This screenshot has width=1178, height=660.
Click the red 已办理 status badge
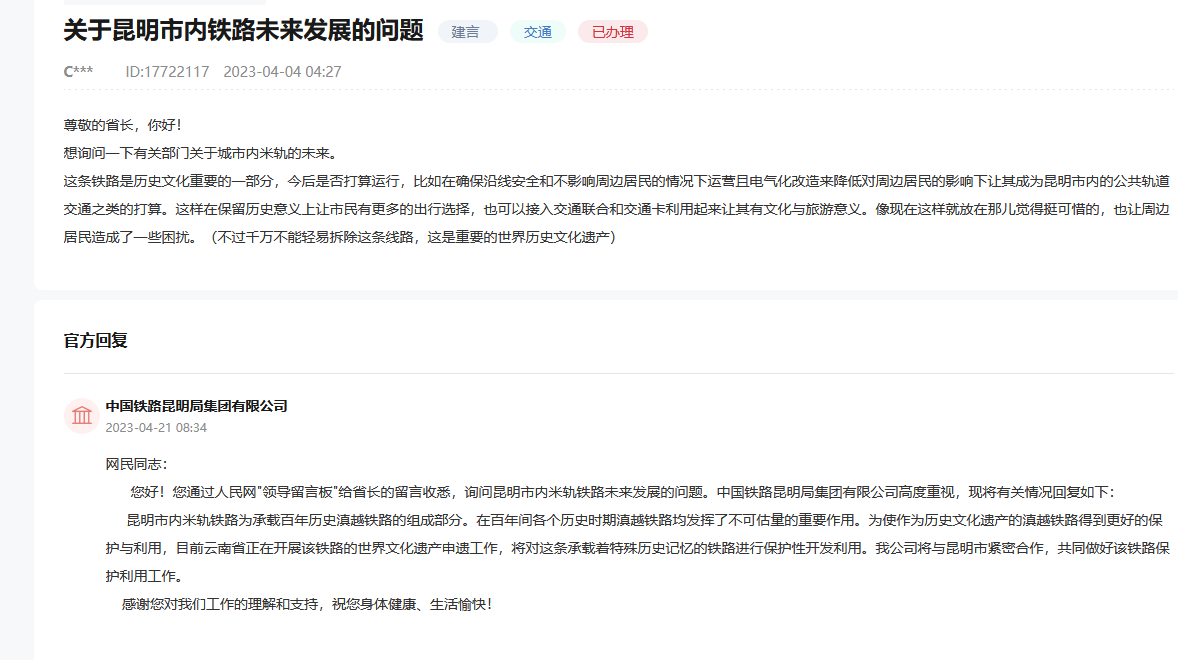click(x=612, y=32)
